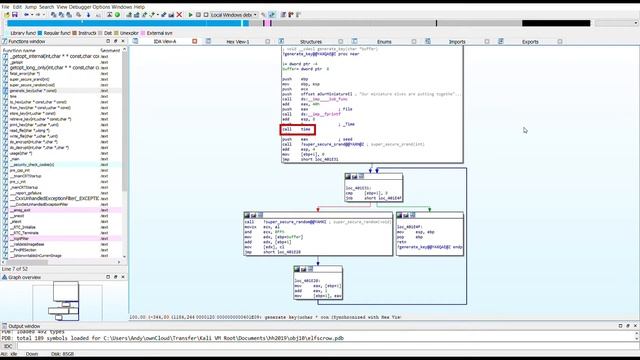
Task: Click the Regular function blue legend swatch
Action: [x=40, y=33]
